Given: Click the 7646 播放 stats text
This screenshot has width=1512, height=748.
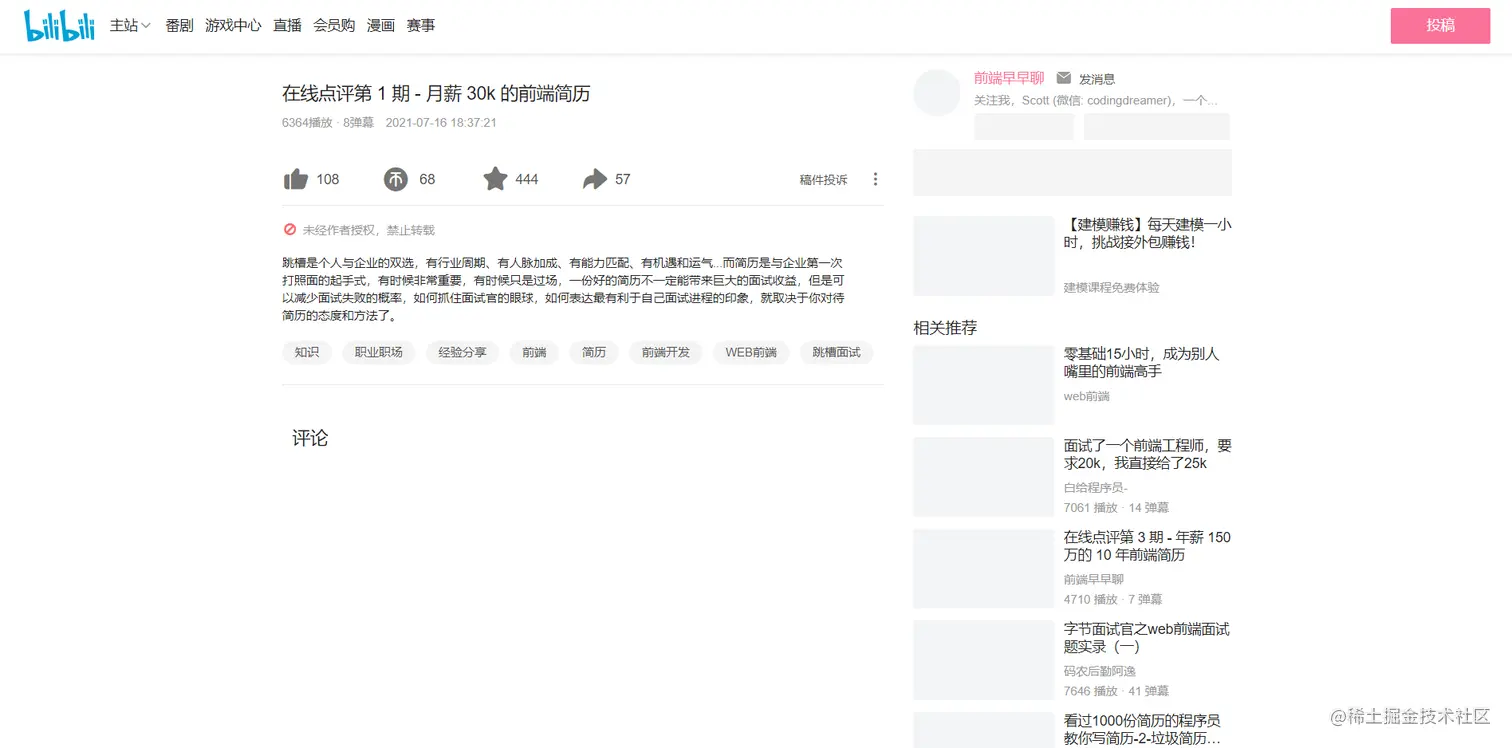Looking at the screenshot, I should pyautogui.click(x=1091, y=691).
